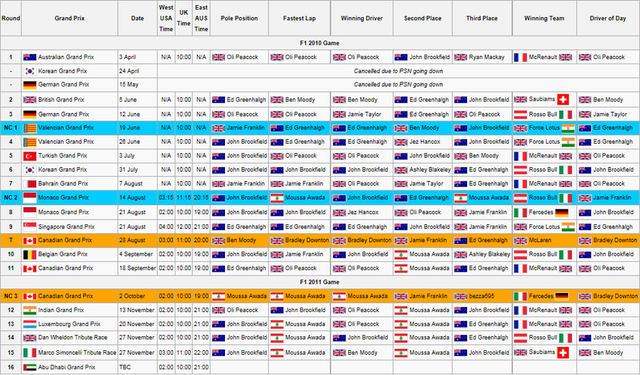Click the Monaco flag in the NC 2 row

30,198
